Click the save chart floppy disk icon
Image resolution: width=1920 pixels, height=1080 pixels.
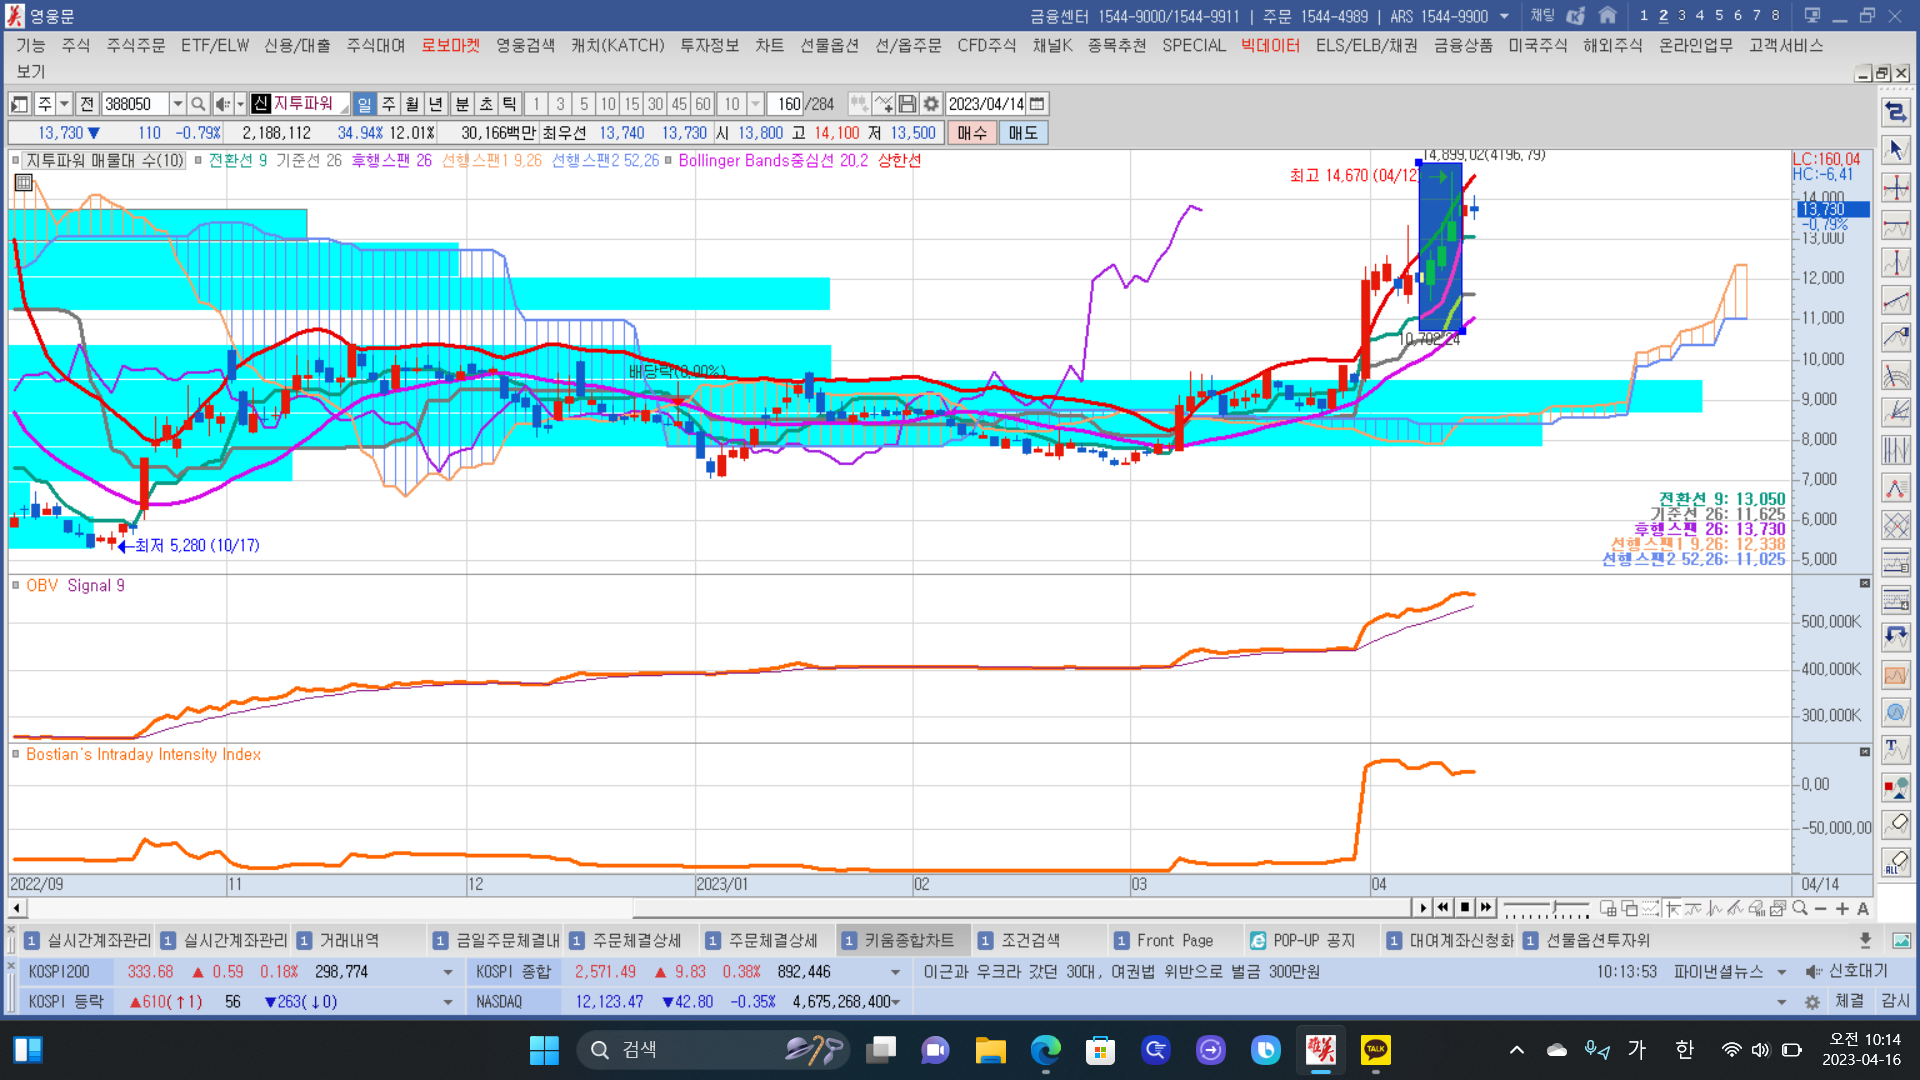coord(907,104)
